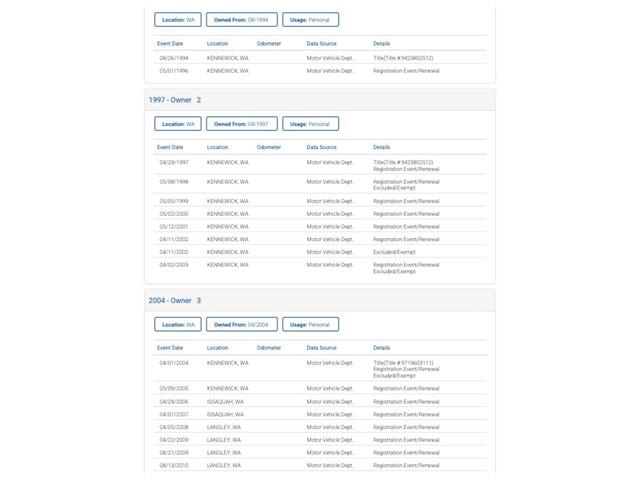Click ISSAQUAH, WA location in the 04/07/2007 row

(x=225, y=414)
